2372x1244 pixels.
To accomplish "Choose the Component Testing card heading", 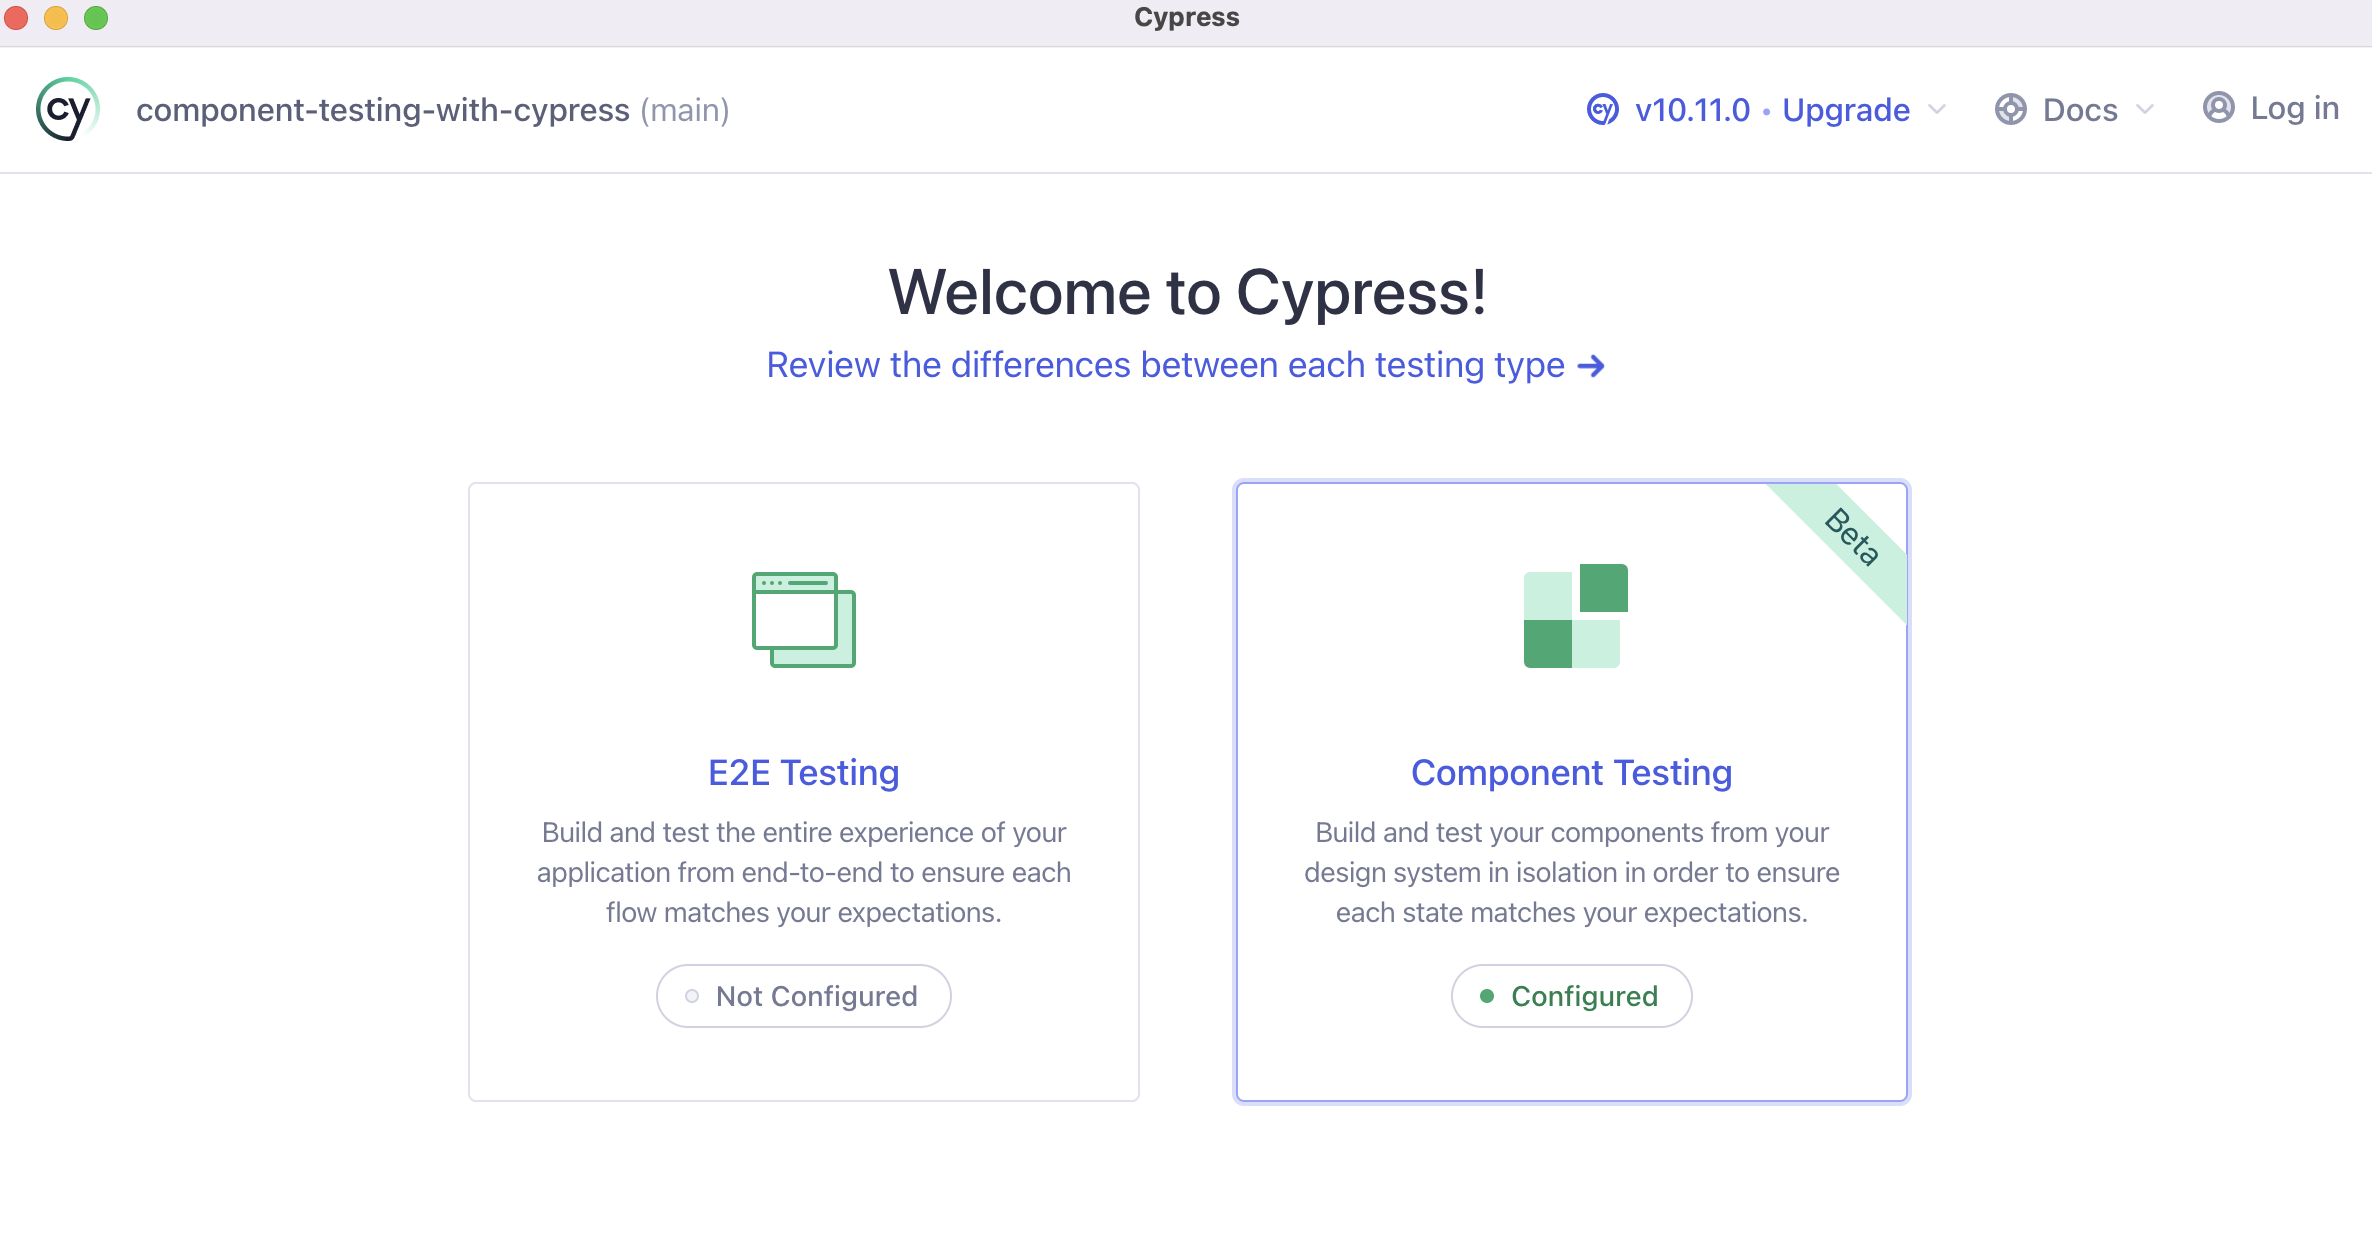I will pyautogui.click(x=1571, y=773).
